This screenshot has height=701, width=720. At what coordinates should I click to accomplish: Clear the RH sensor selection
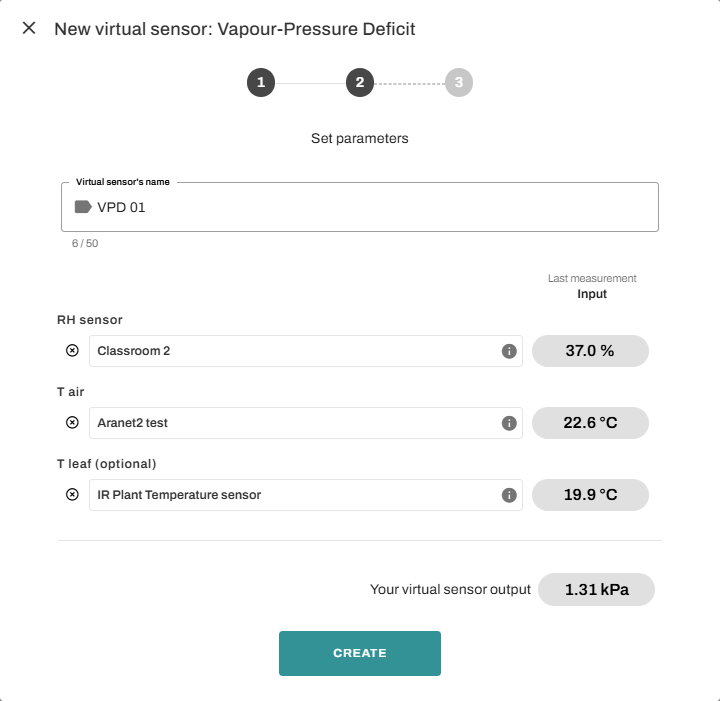click(x=72, y=351)
